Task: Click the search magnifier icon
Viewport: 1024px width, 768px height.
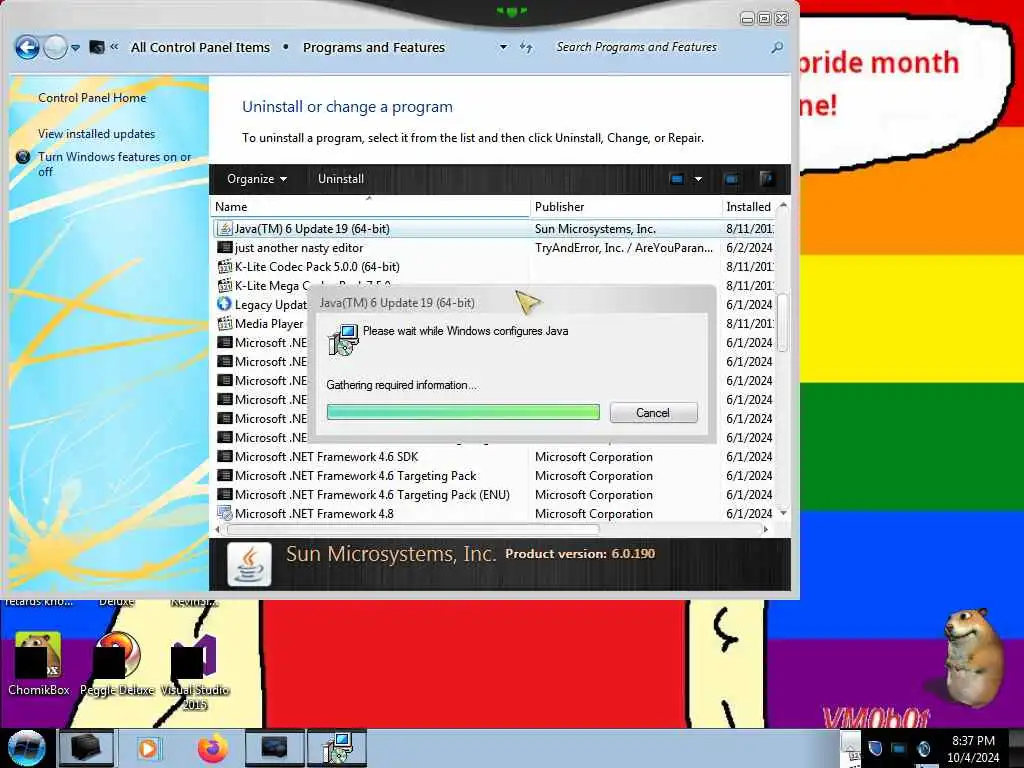Action: [x=776, y=47]
